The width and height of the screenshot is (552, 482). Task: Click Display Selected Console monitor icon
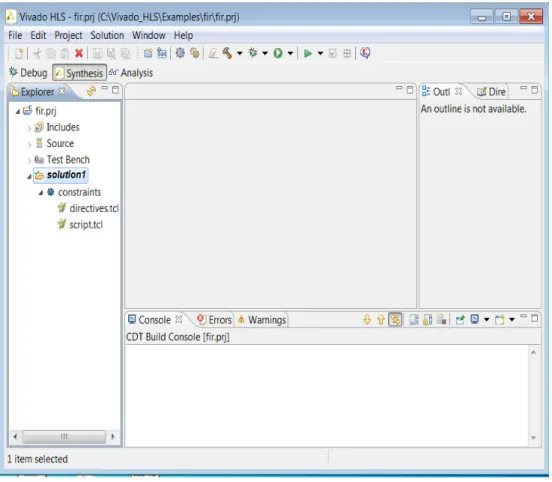[x=475, y=319]
